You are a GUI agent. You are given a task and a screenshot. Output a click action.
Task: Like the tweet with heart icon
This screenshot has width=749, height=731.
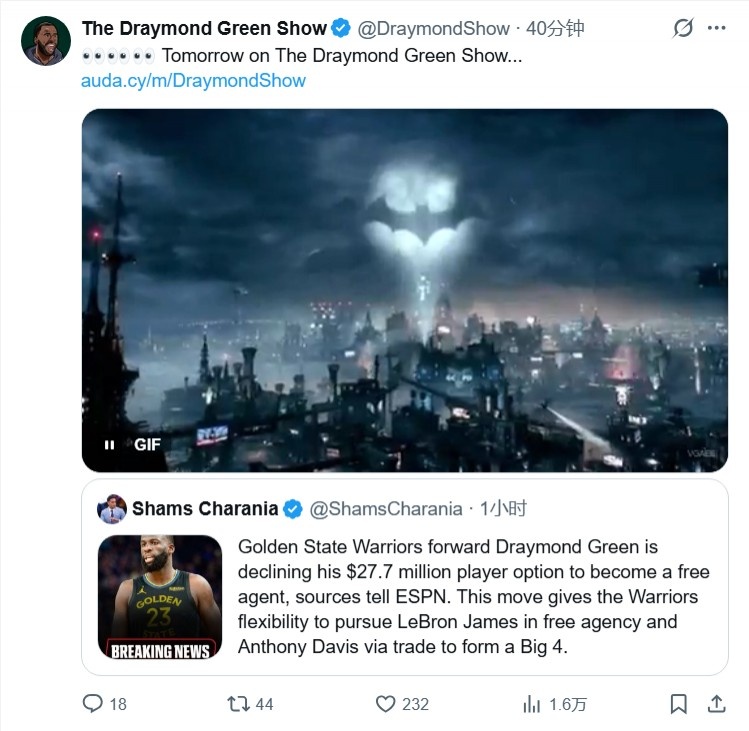pyautogui.click(x=385, y=704)
